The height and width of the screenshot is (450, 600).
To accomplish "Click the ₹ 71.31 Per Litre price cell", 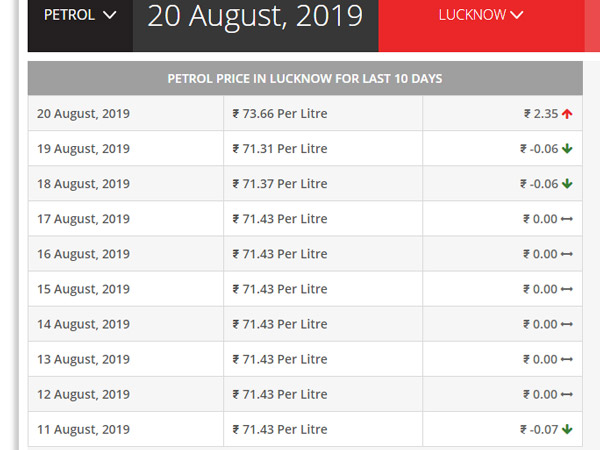I will pyautogui.click(x=280, y=149).
